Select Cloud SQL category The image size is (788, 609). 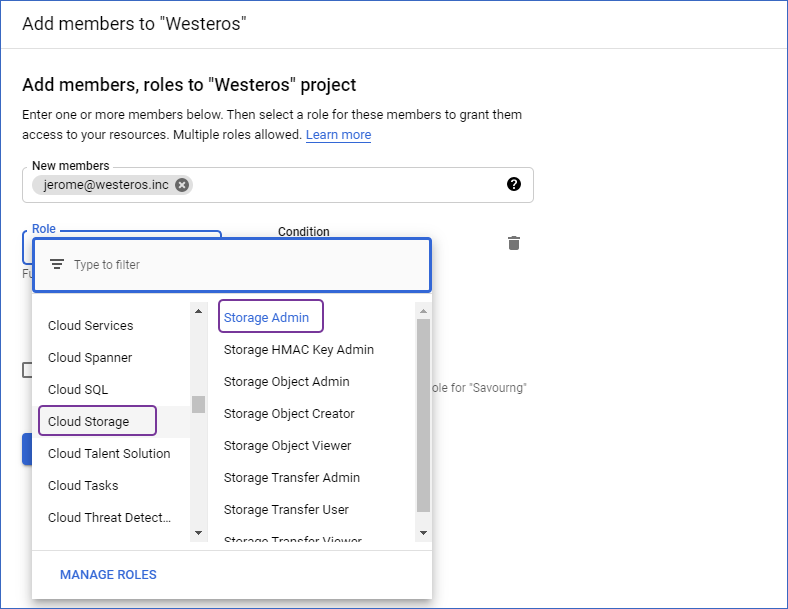point(78,390)
